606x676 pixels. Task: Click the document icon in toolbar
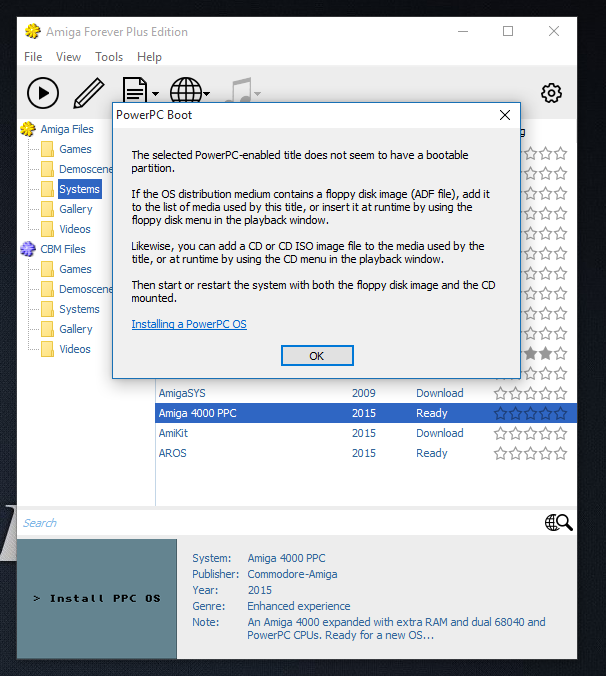coord(135,90)
